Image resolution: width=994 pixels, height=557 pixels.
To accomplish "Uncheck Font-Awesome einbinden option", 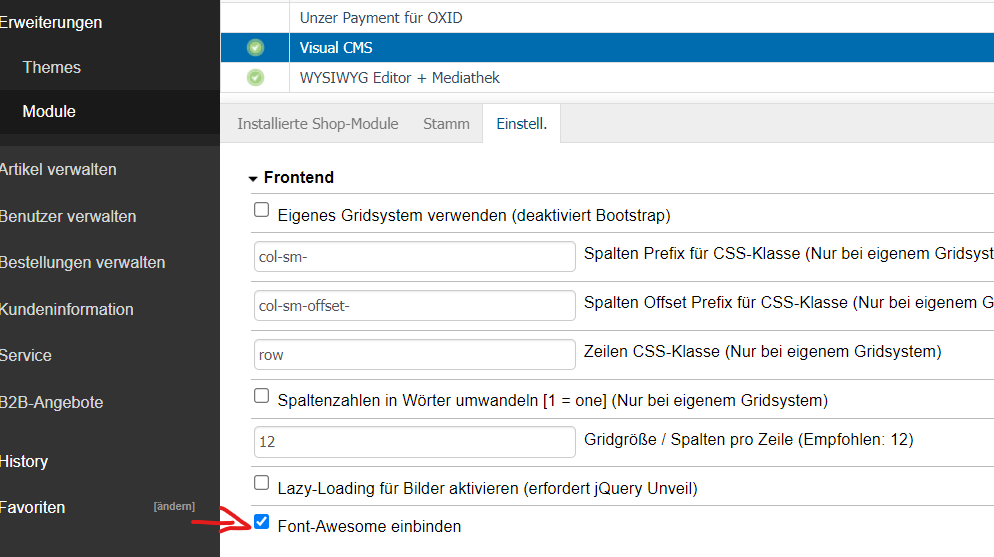I will (262, 522).
